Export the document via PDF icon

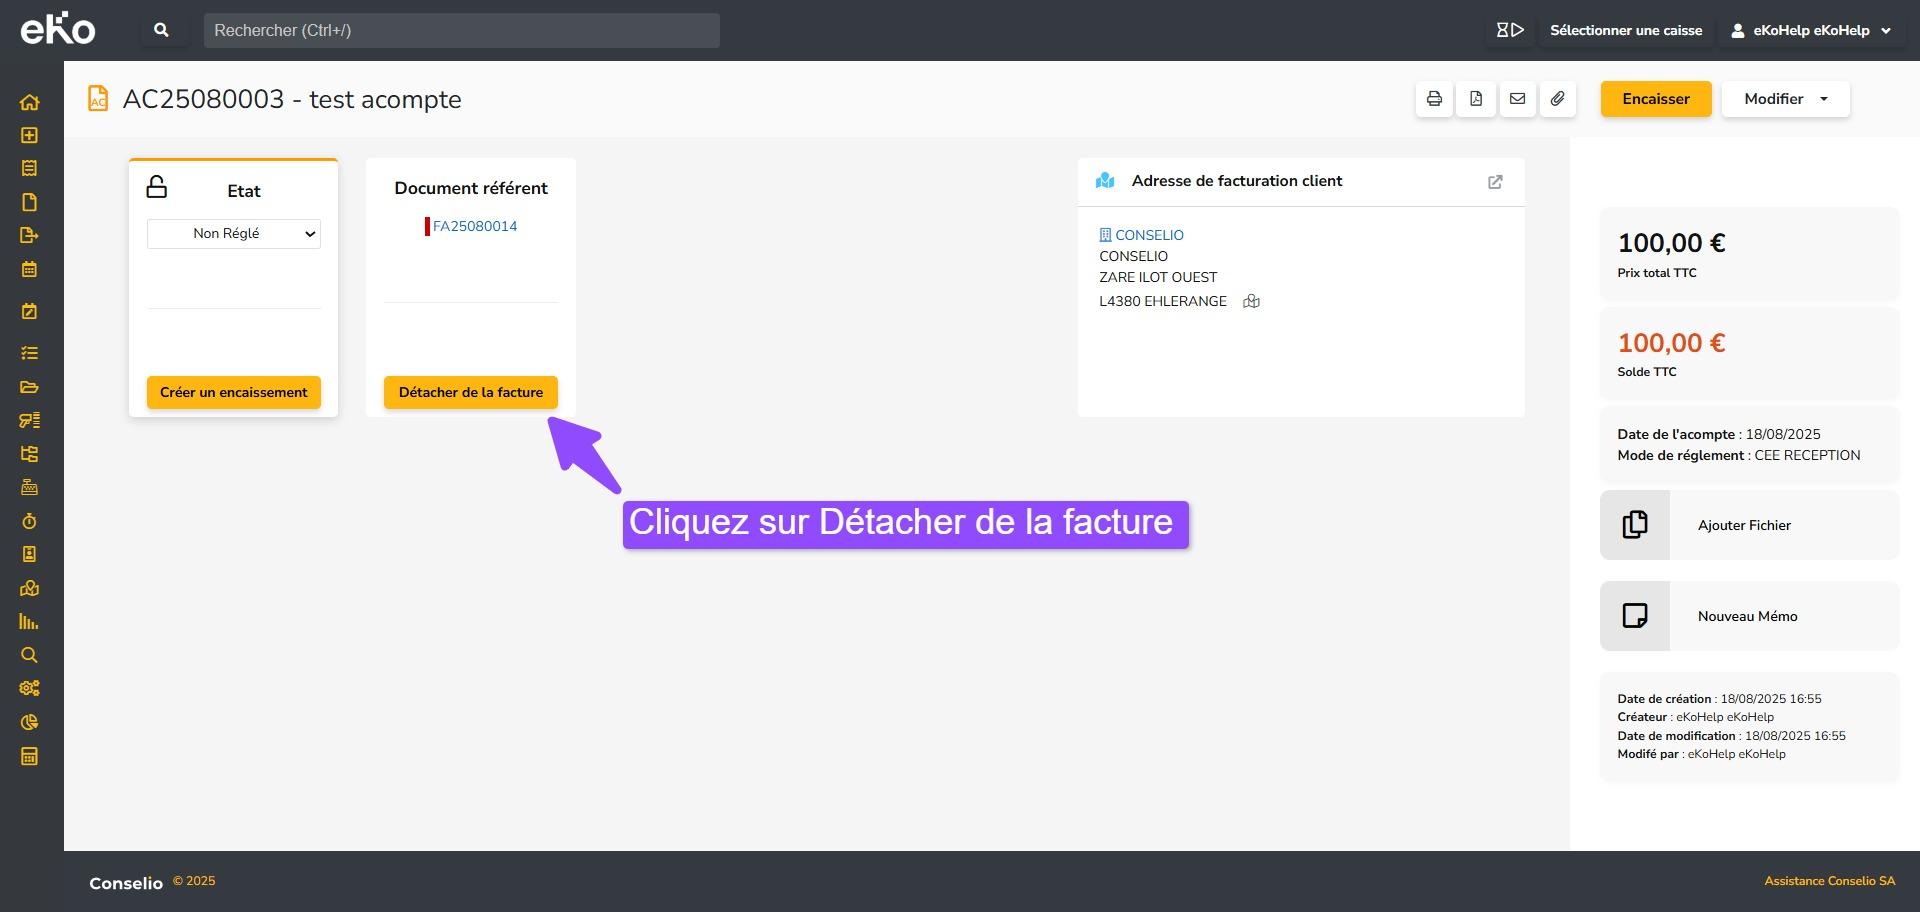tap(1476, 99)
